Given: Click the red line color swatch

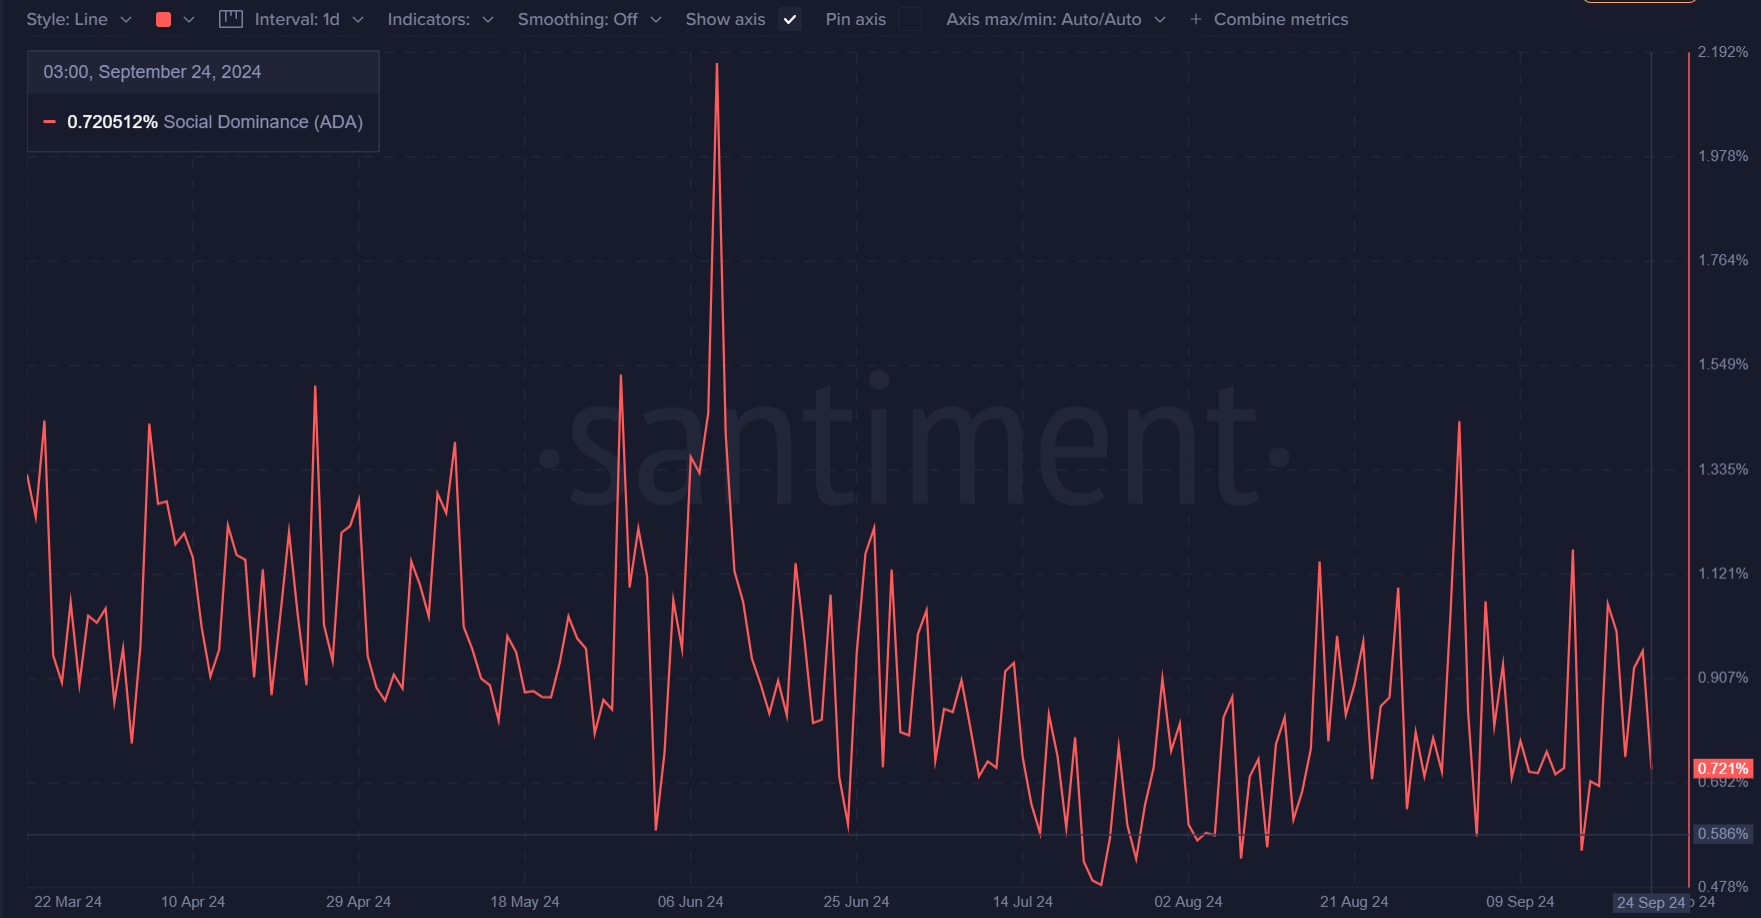Looking at the screenshot, I should (x=164, y=19).
